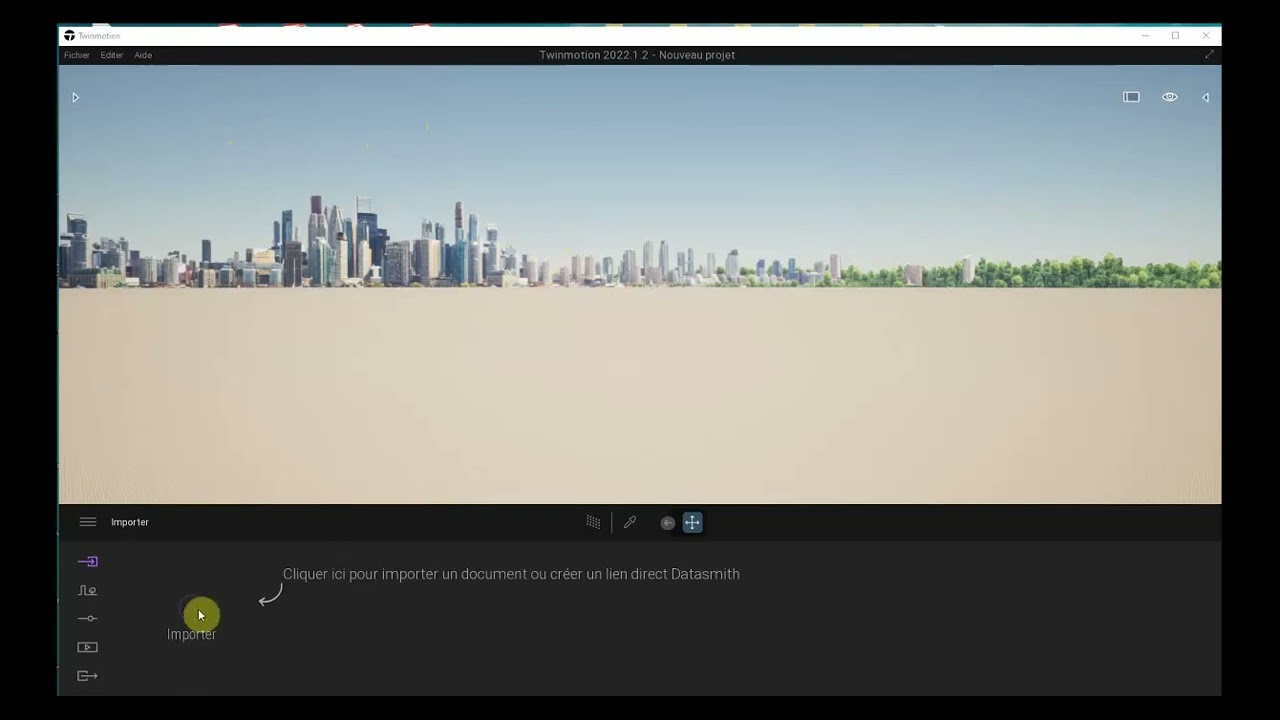The height and width of the screenshot is (720, 1280).
Task: Click the eye view settings icon
Action: click(x=1170, y=97)
